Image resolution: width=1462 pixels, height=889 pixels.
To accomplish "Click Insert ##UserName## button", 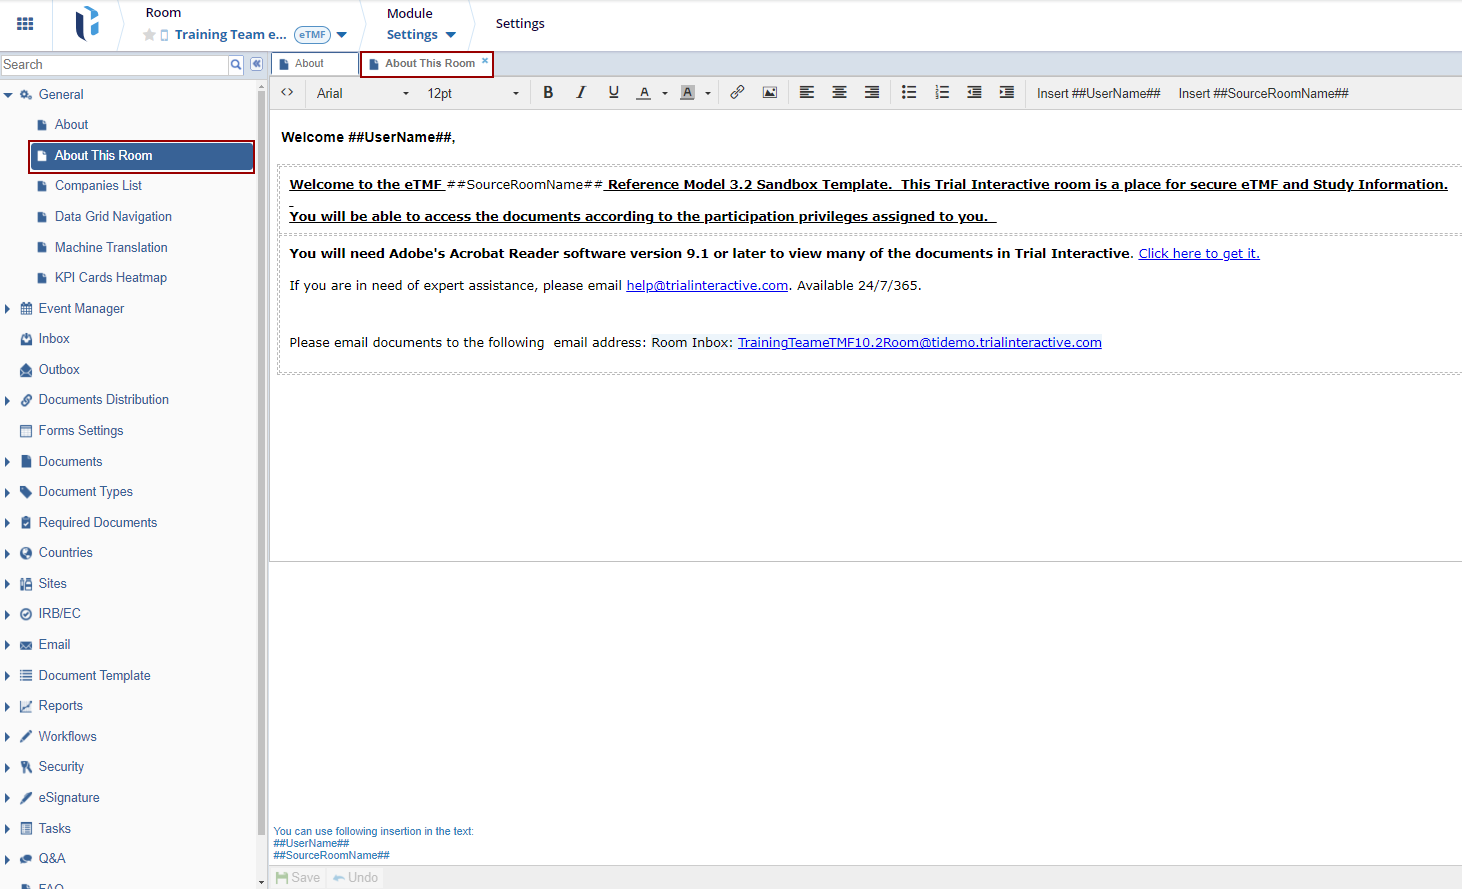I will [1098, 94].
